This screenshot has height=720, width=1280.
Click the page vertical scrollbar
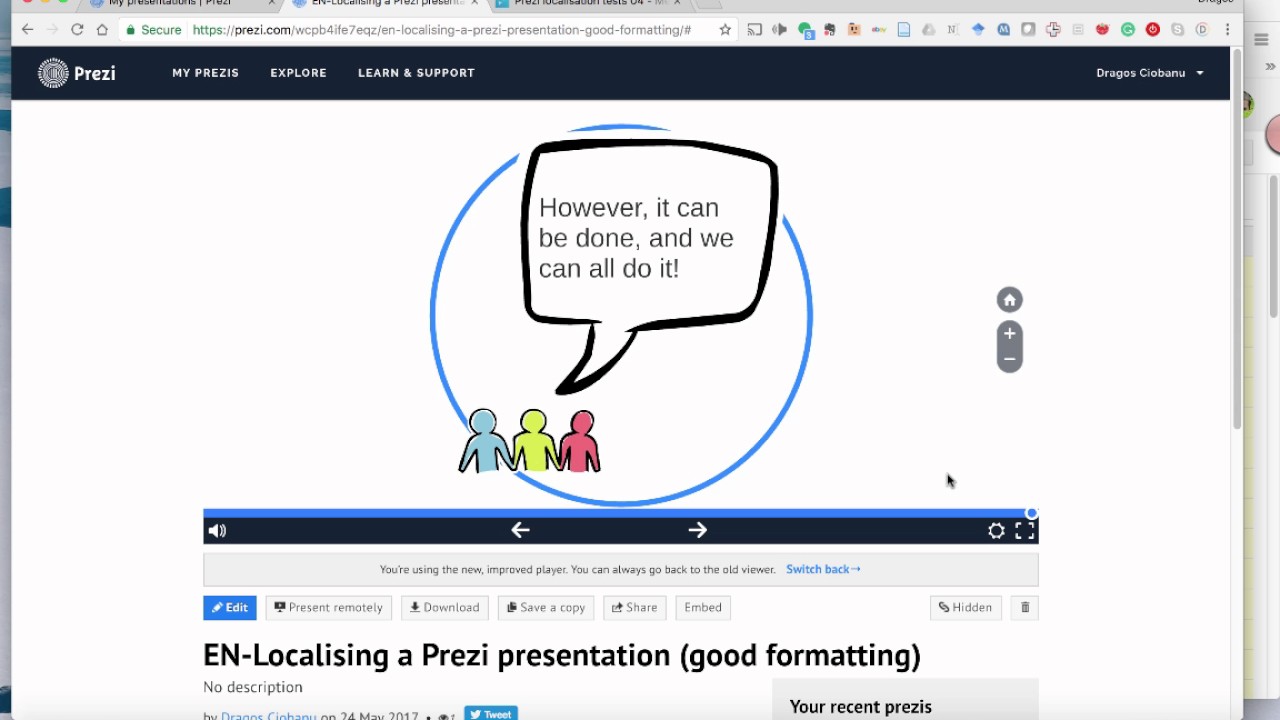(1236, 240)
